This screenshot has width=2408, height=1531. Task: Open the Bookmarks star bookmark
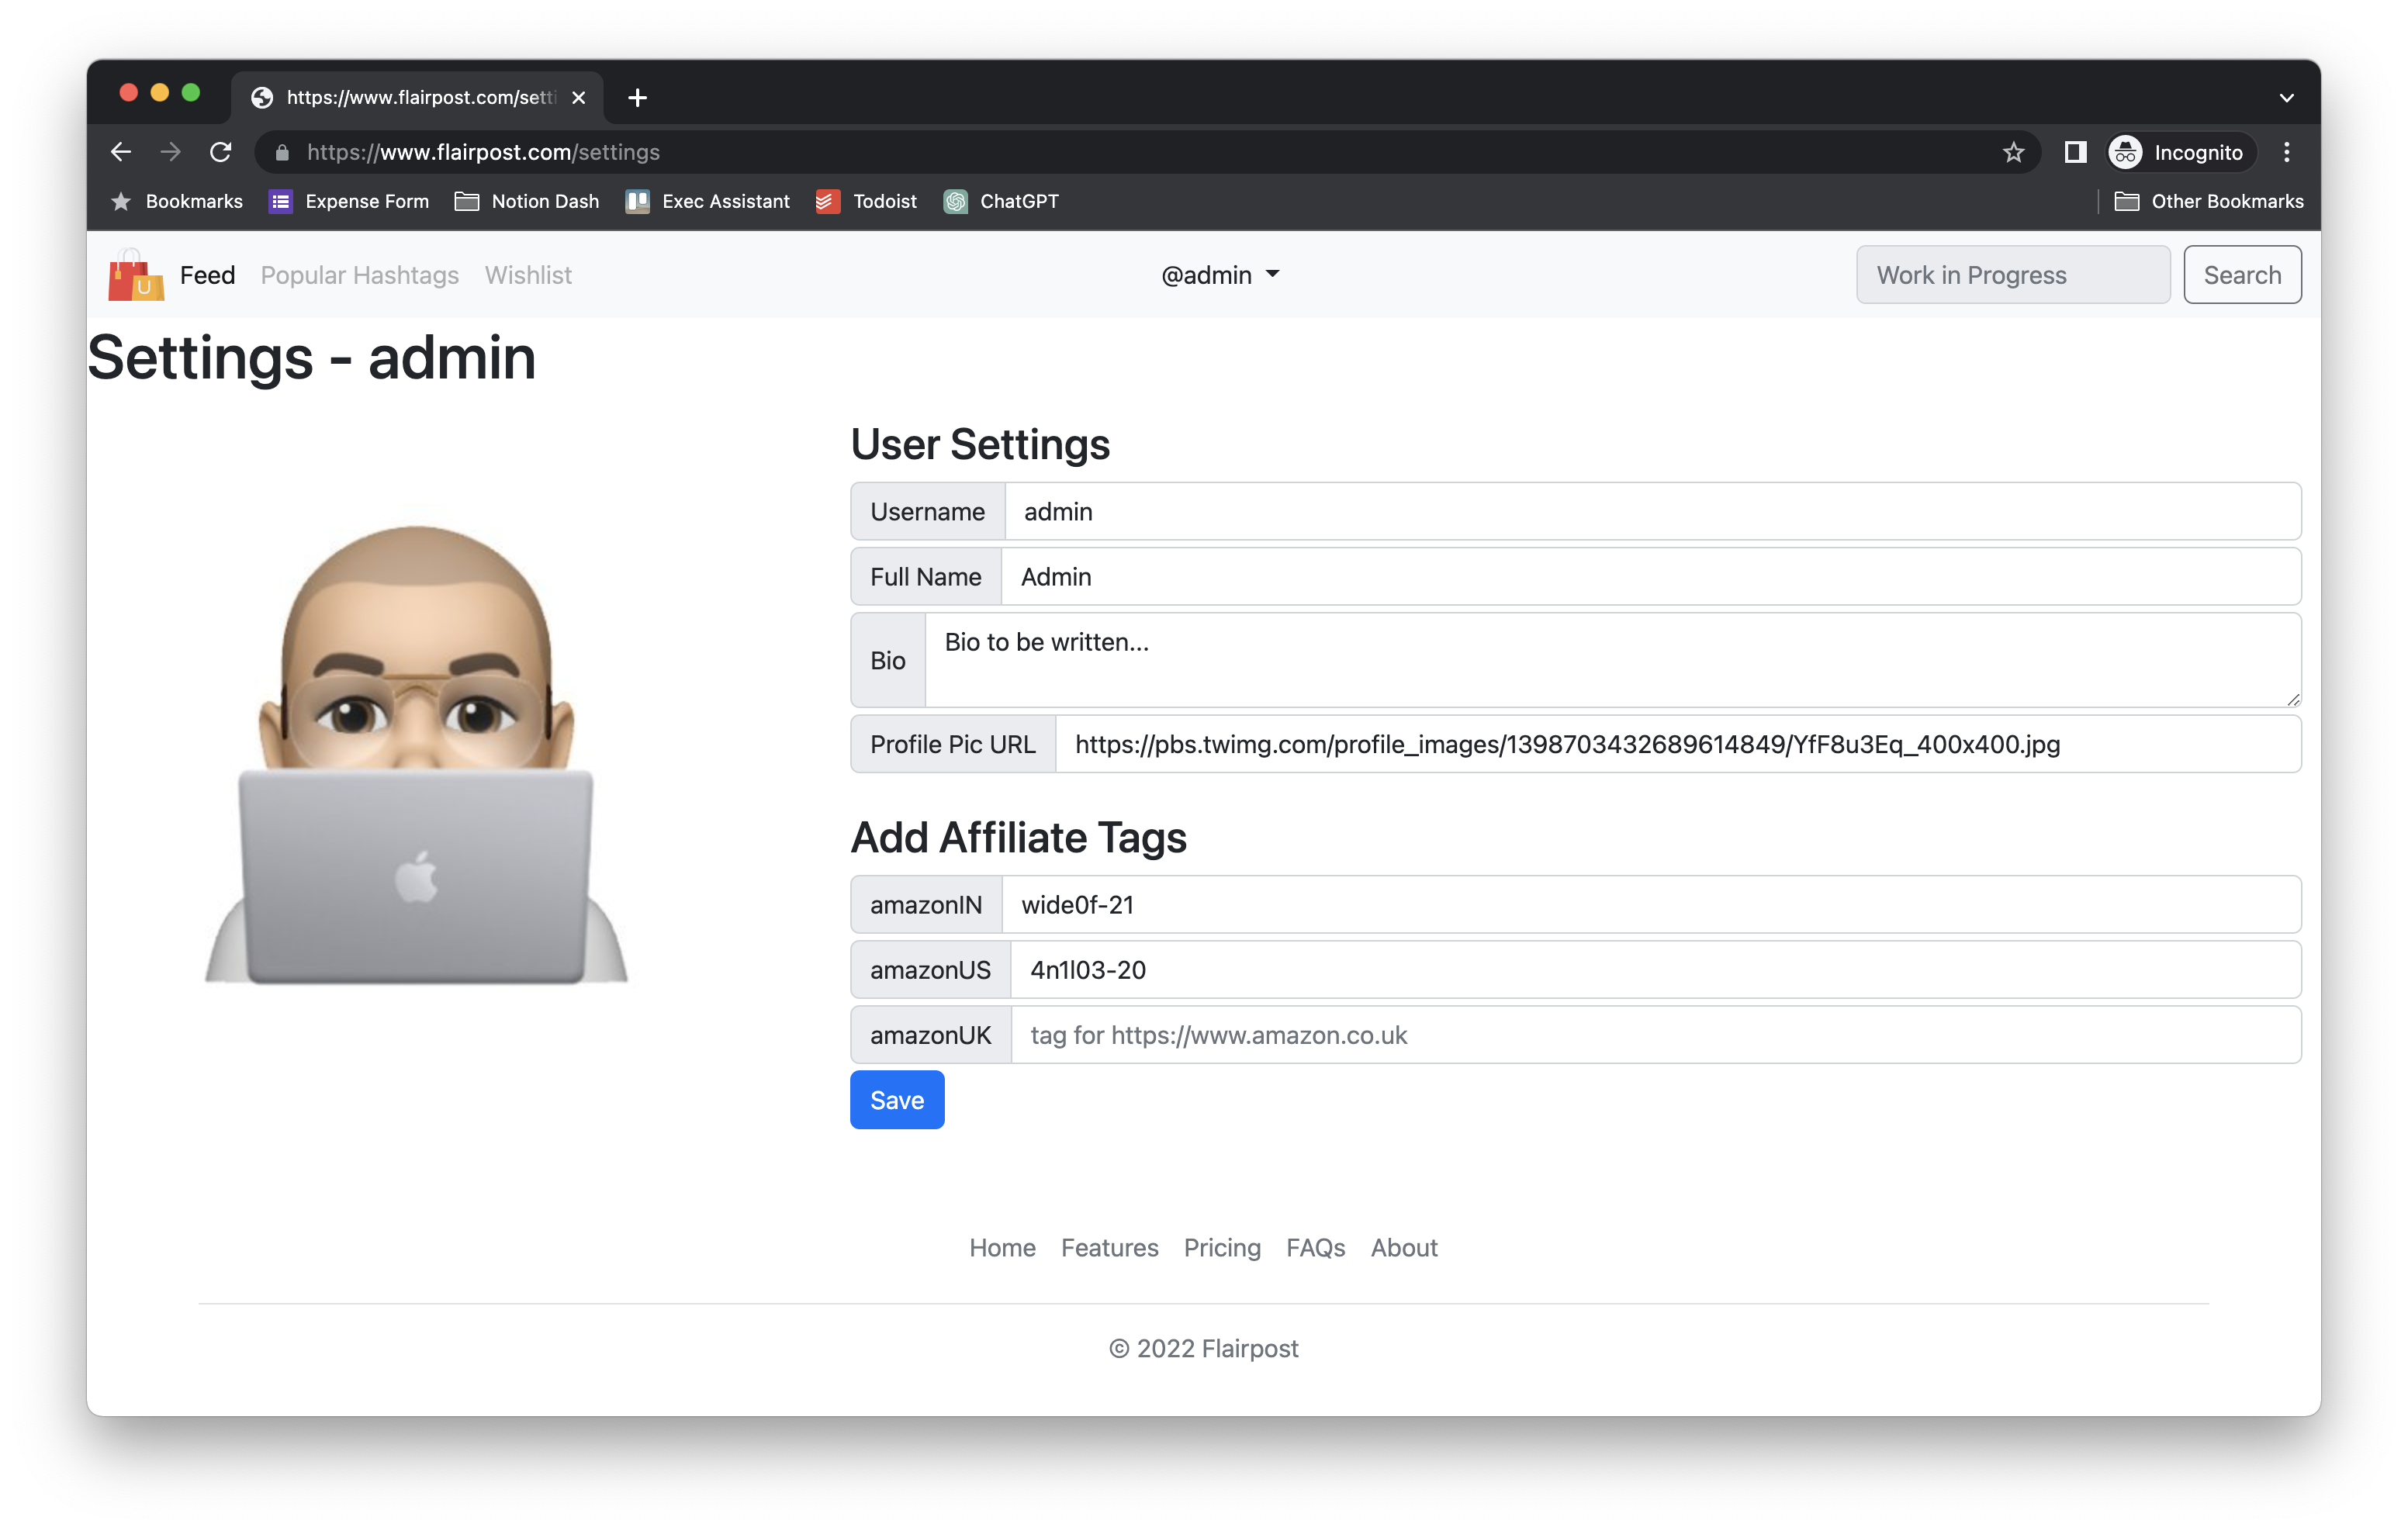pyautogui.click(x=176, y=201)
